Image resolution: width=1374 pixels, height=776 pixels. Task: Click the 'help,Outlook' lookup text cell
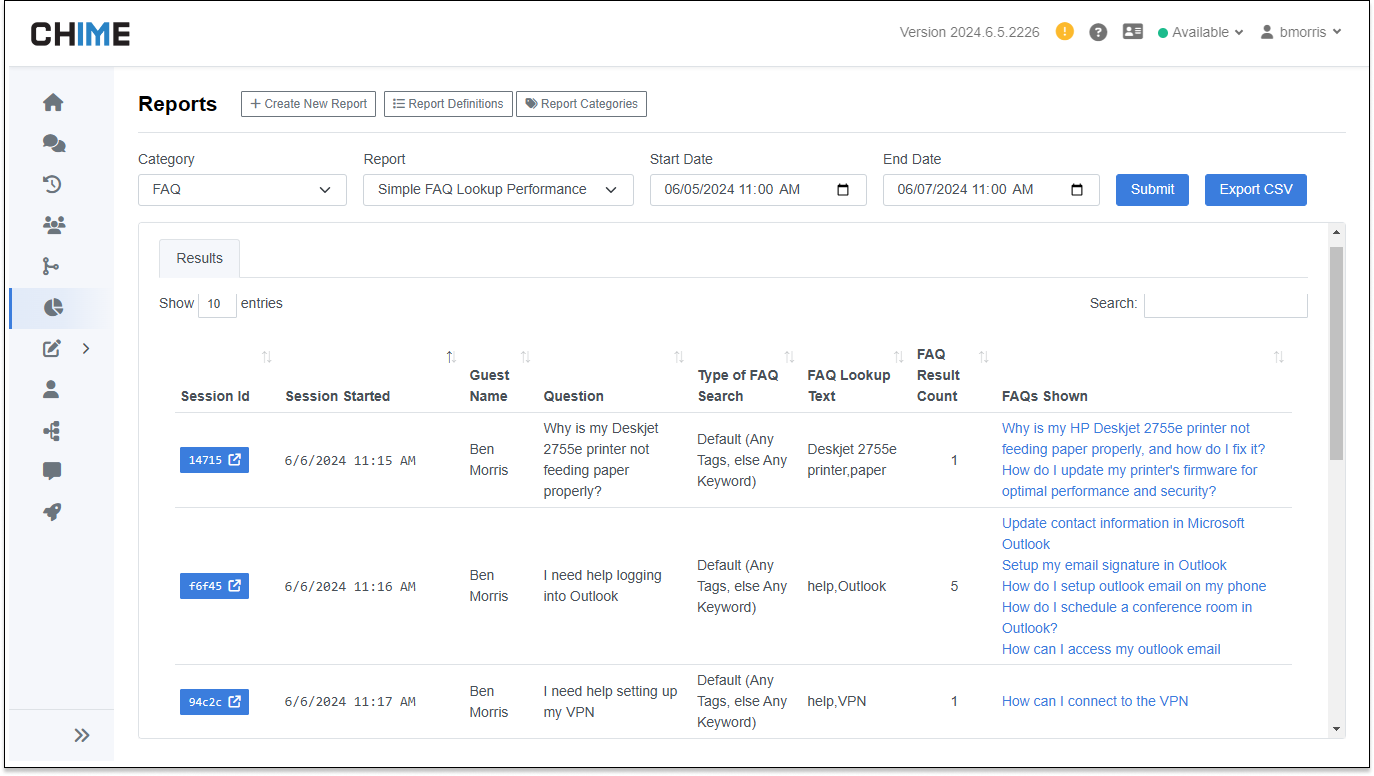tap(847, 586)
